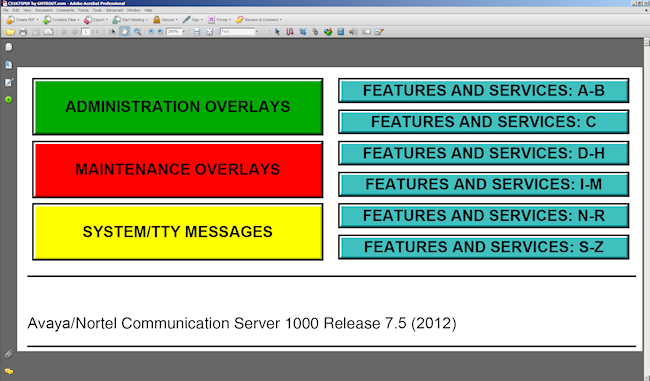This screenshot has height=381, width=650.
Task: Toggle fit-page view icon
Action: [210, 32]
